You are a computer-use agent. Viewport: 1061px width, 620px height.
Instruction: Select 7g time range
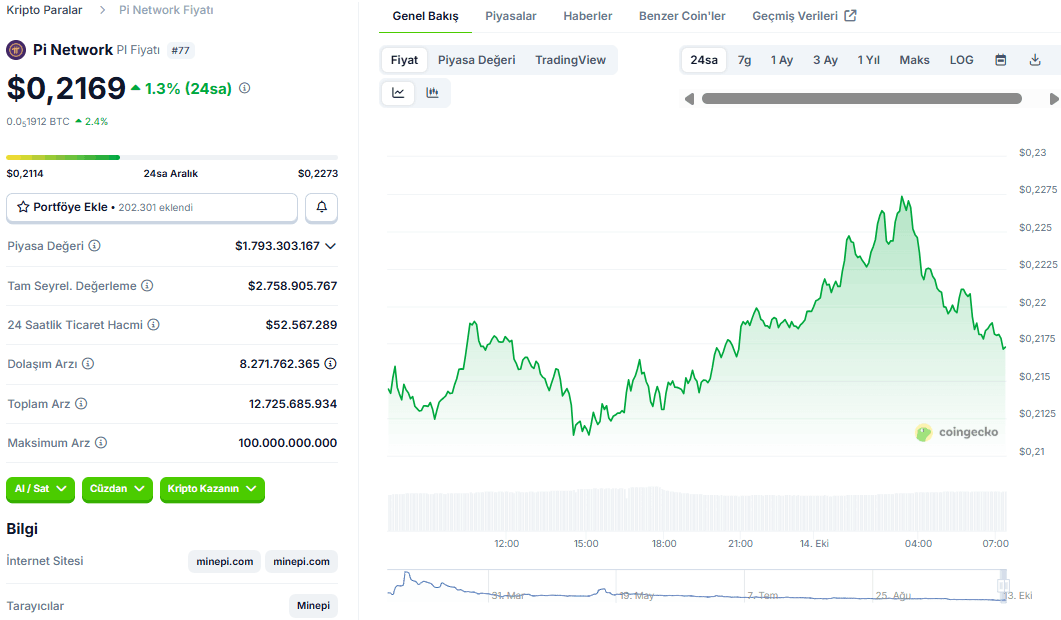[x=744, y=60]
